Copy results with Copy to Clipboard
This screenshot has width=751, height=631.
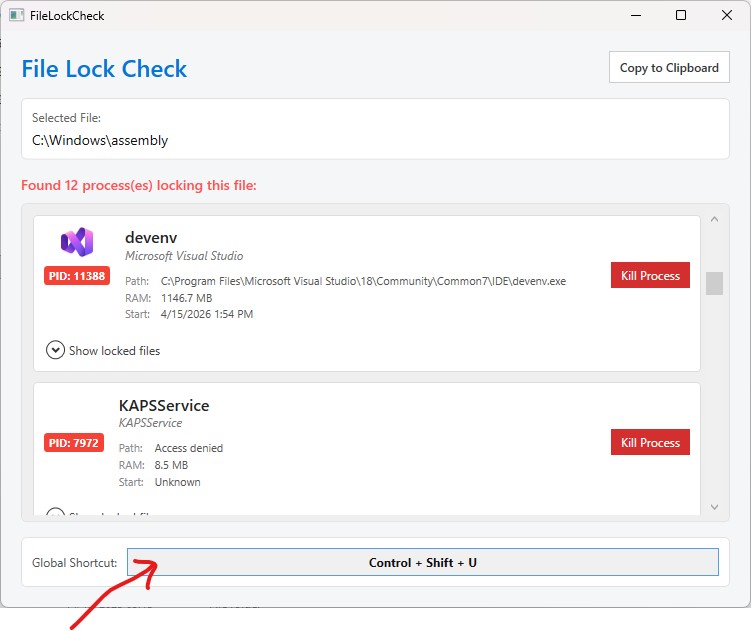coord(669,68)
